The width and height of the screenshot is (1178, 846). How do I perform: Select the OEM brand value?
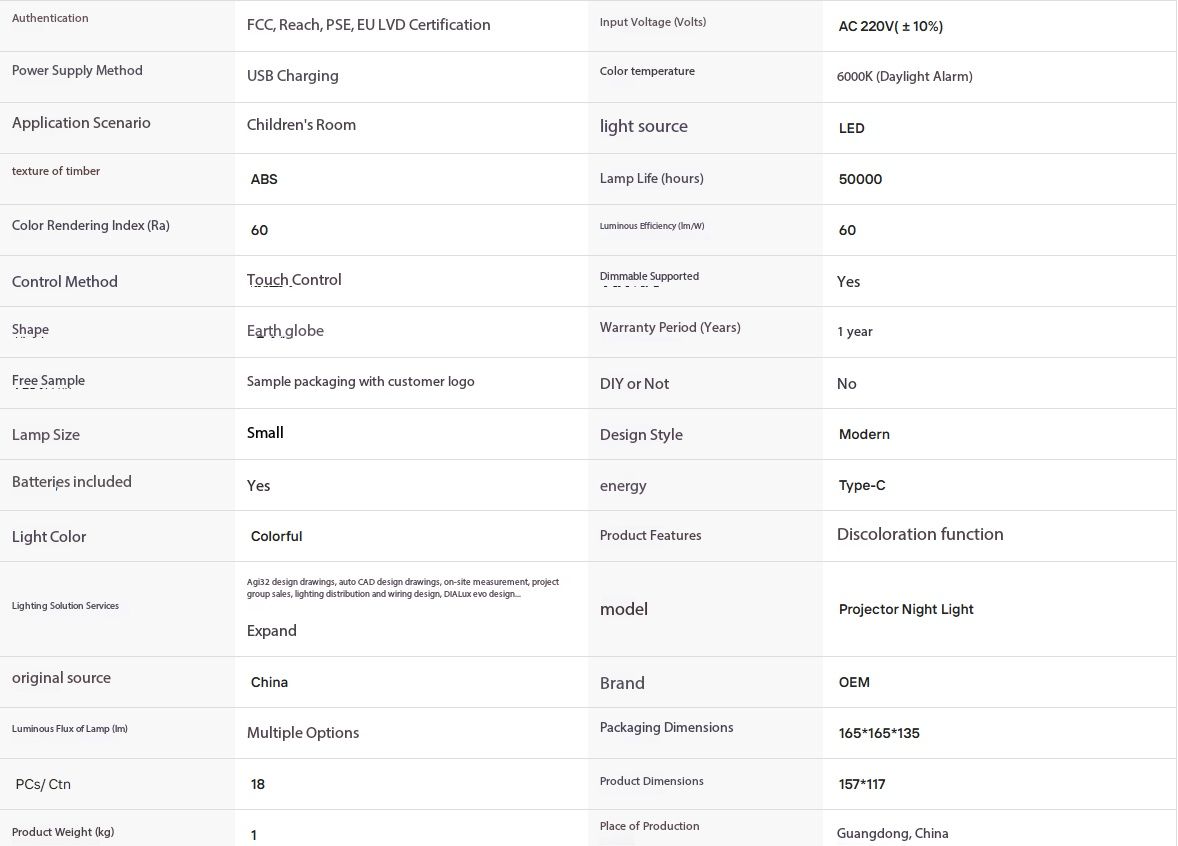pyautogui.click(x=854, y=682)
